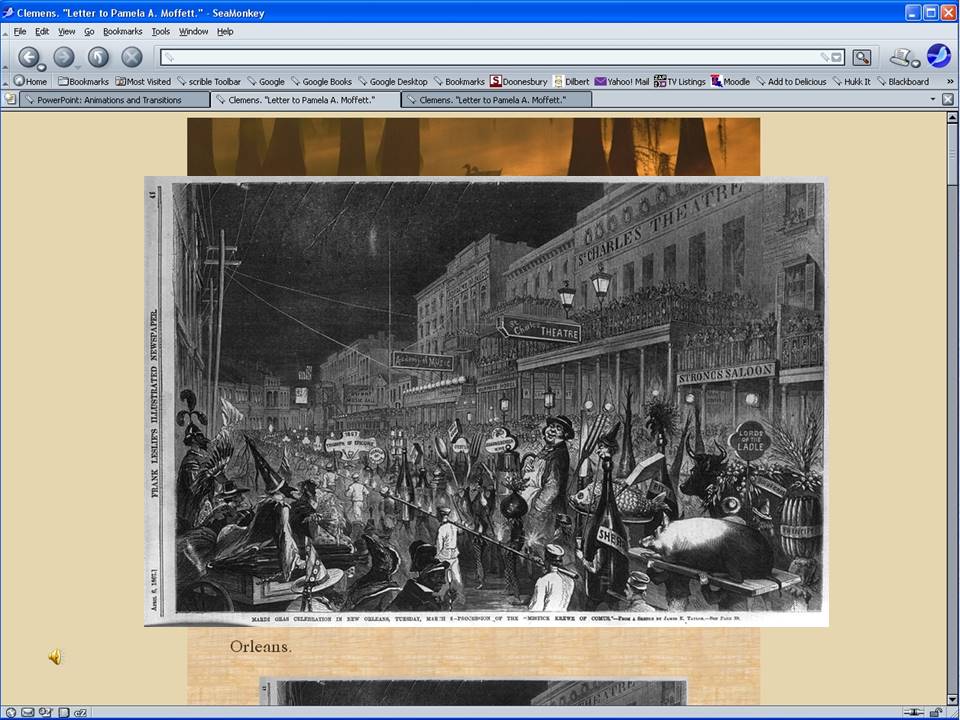Open the Doonesbury bookmark
960x720 pixels.
pos(519,81)
